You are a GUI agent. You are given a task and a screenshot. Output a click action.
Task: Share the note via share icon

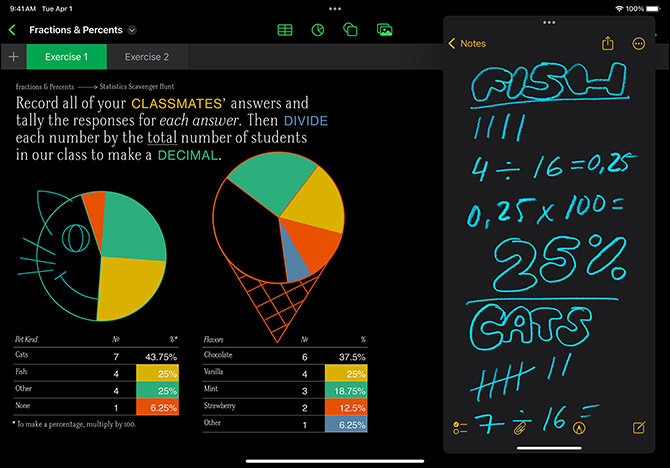[607, 44]
